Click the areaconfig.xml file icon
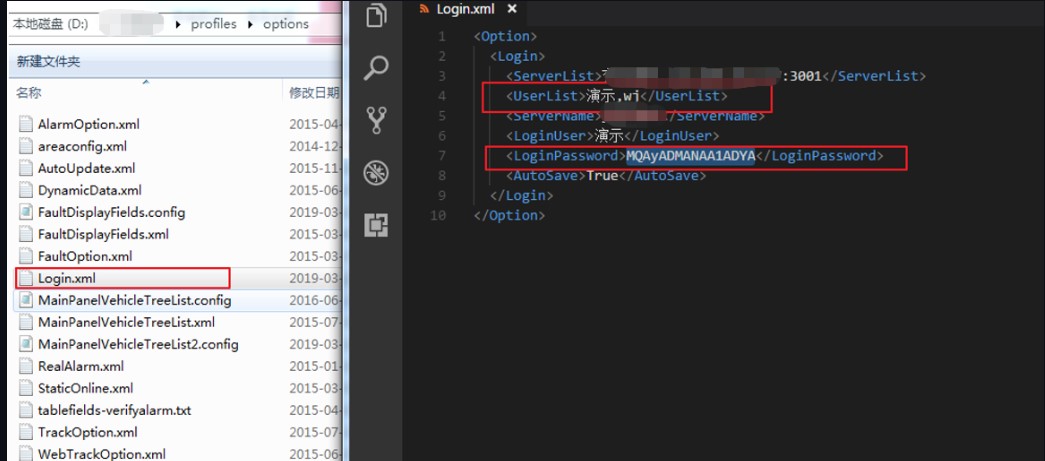Image resolution: width=1045 pixels, height=461 pixels. click(x=26, y=147)
